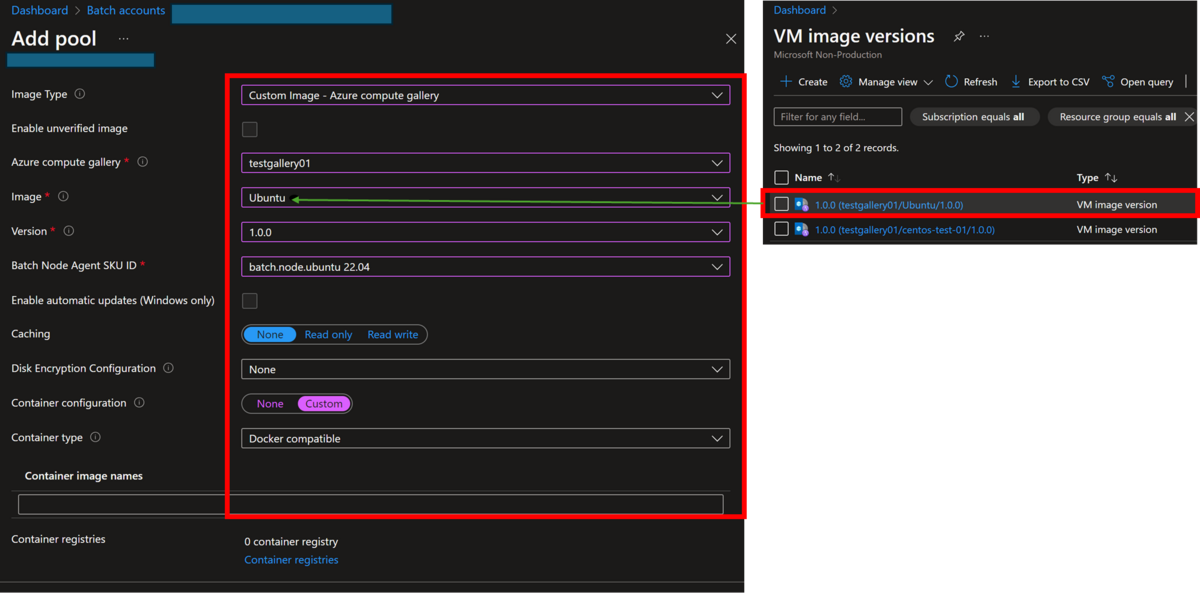Click the Container configuration info icon
1200x593 pixels.
[139, 403]
